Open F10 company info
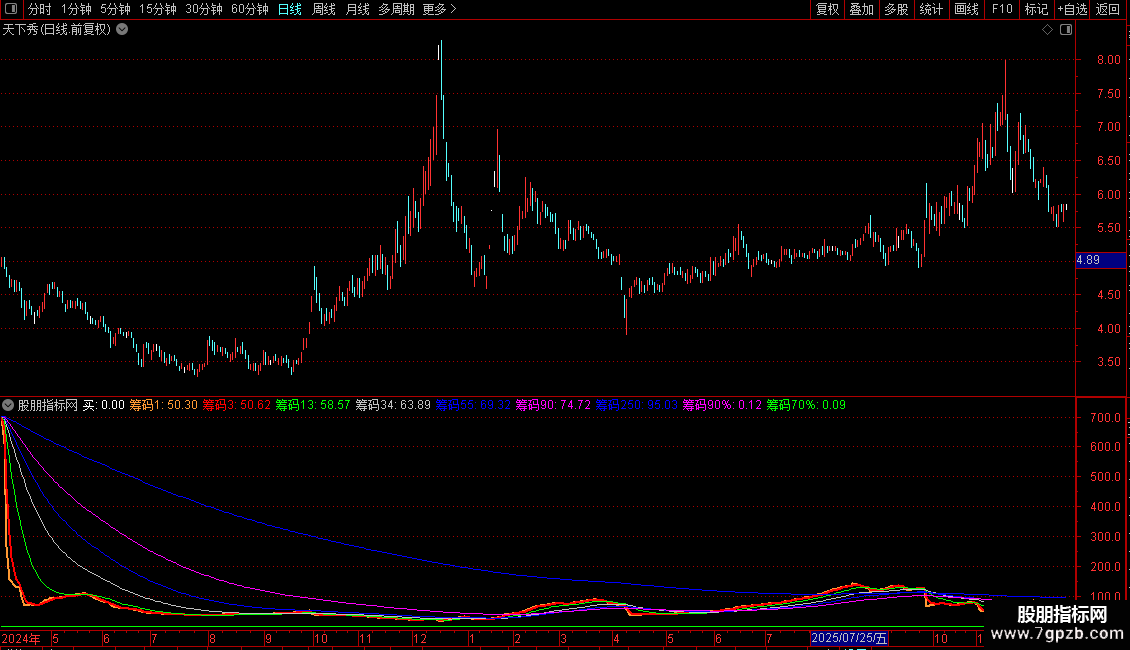The image size is (1130, 650). tap(1002, 9)
